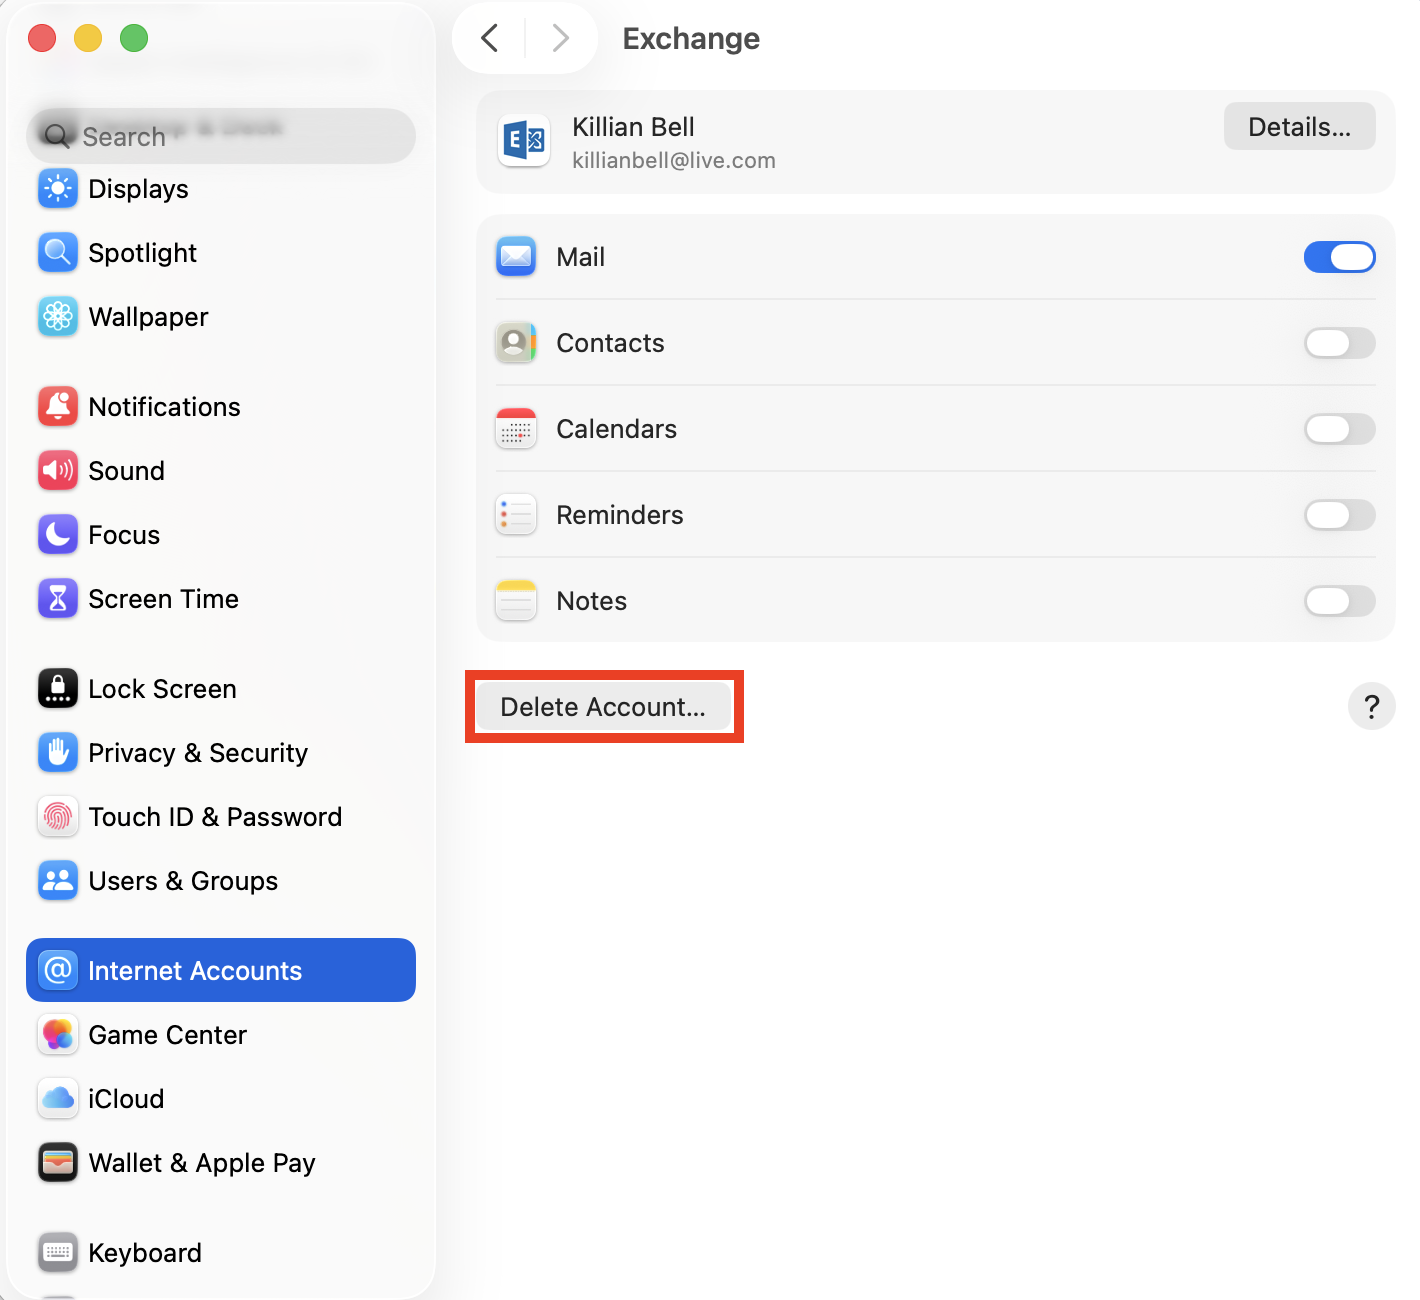Click the Exchange account icon
1420x1300 pixels.
pos(524,142)
